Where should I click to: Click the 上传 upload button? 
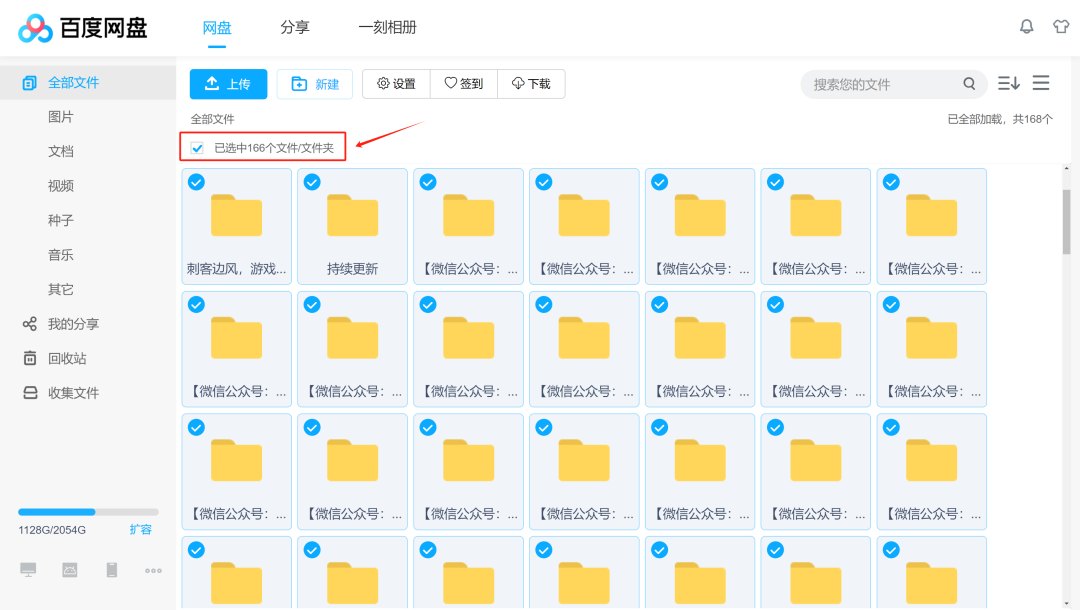tap(229, 84)
